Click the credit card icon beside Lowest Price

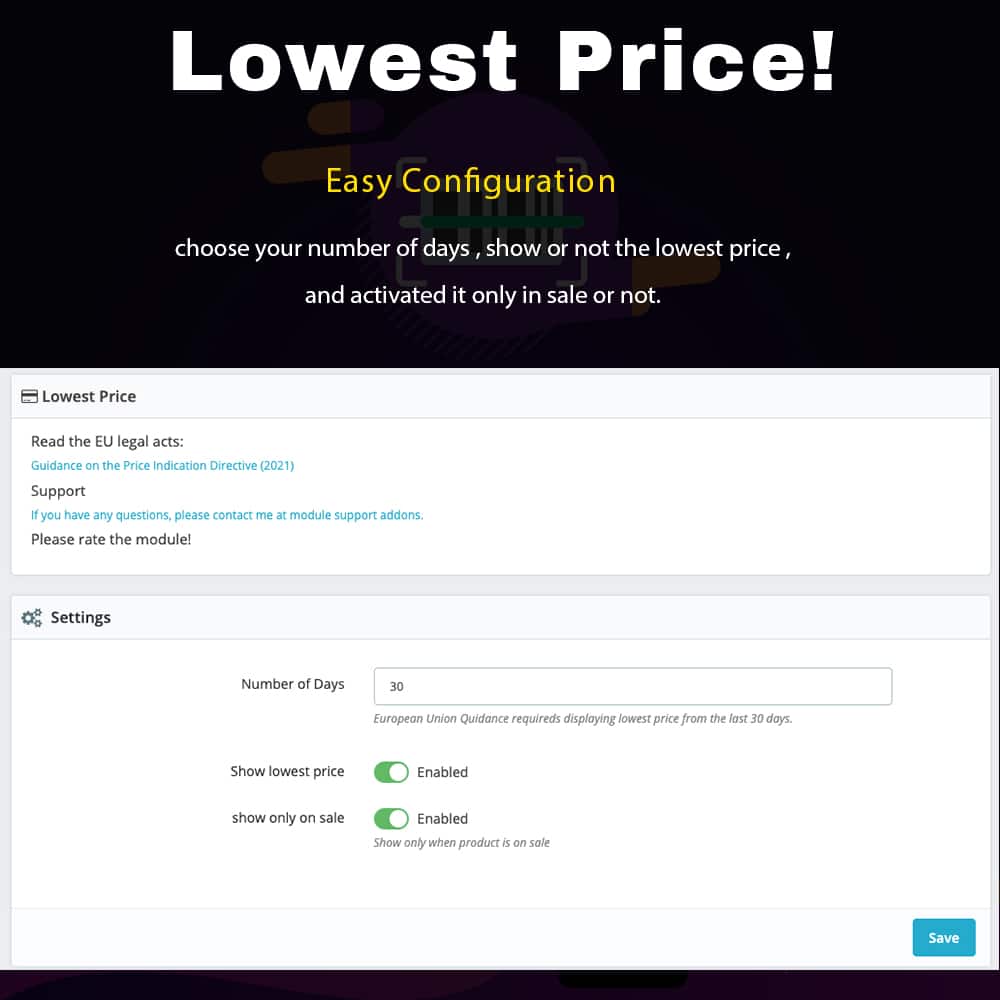[x=29, y=396]
